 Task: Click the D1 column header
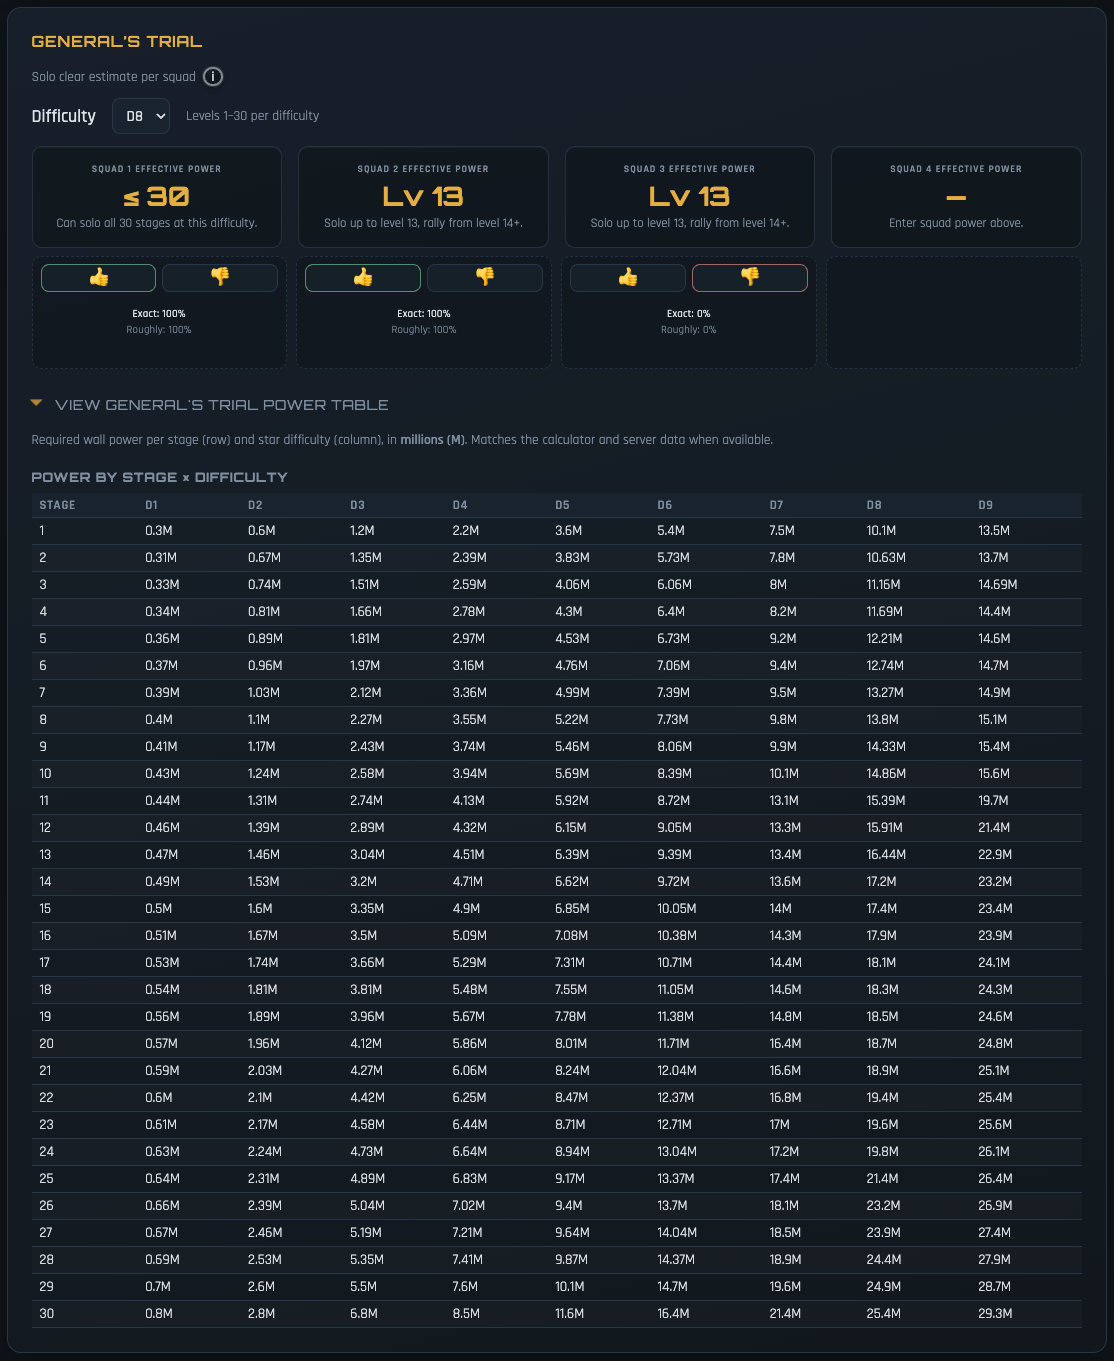(x=151, y=505)
